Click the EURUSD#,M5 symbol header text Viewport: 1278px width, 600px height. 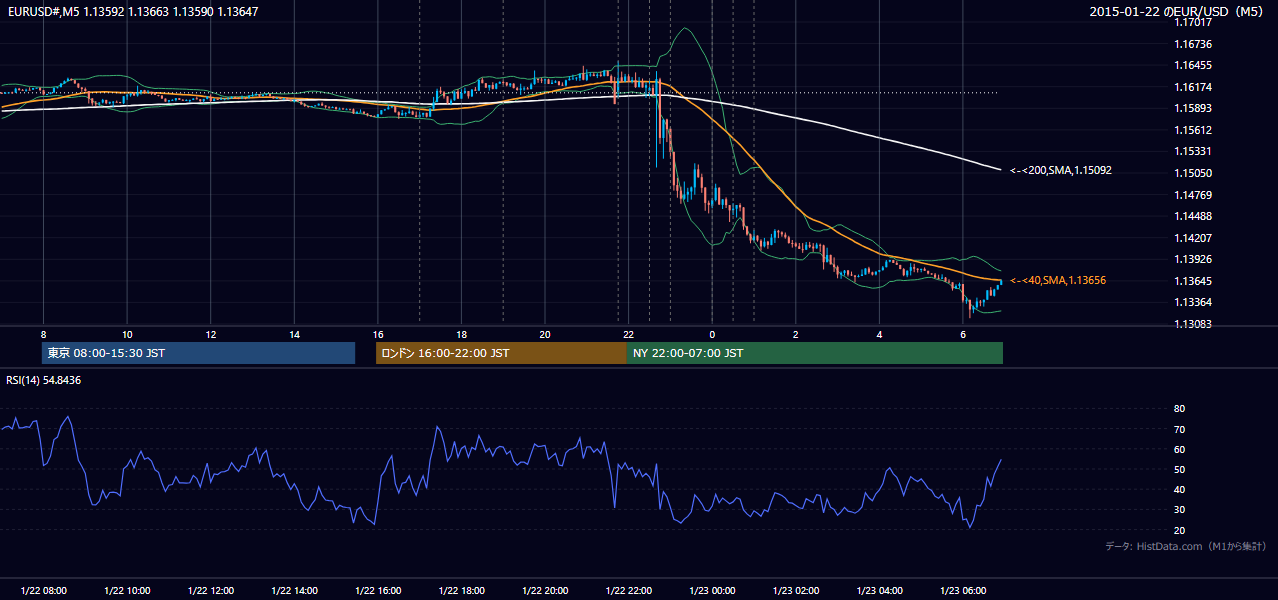click(x=42, y=12)
